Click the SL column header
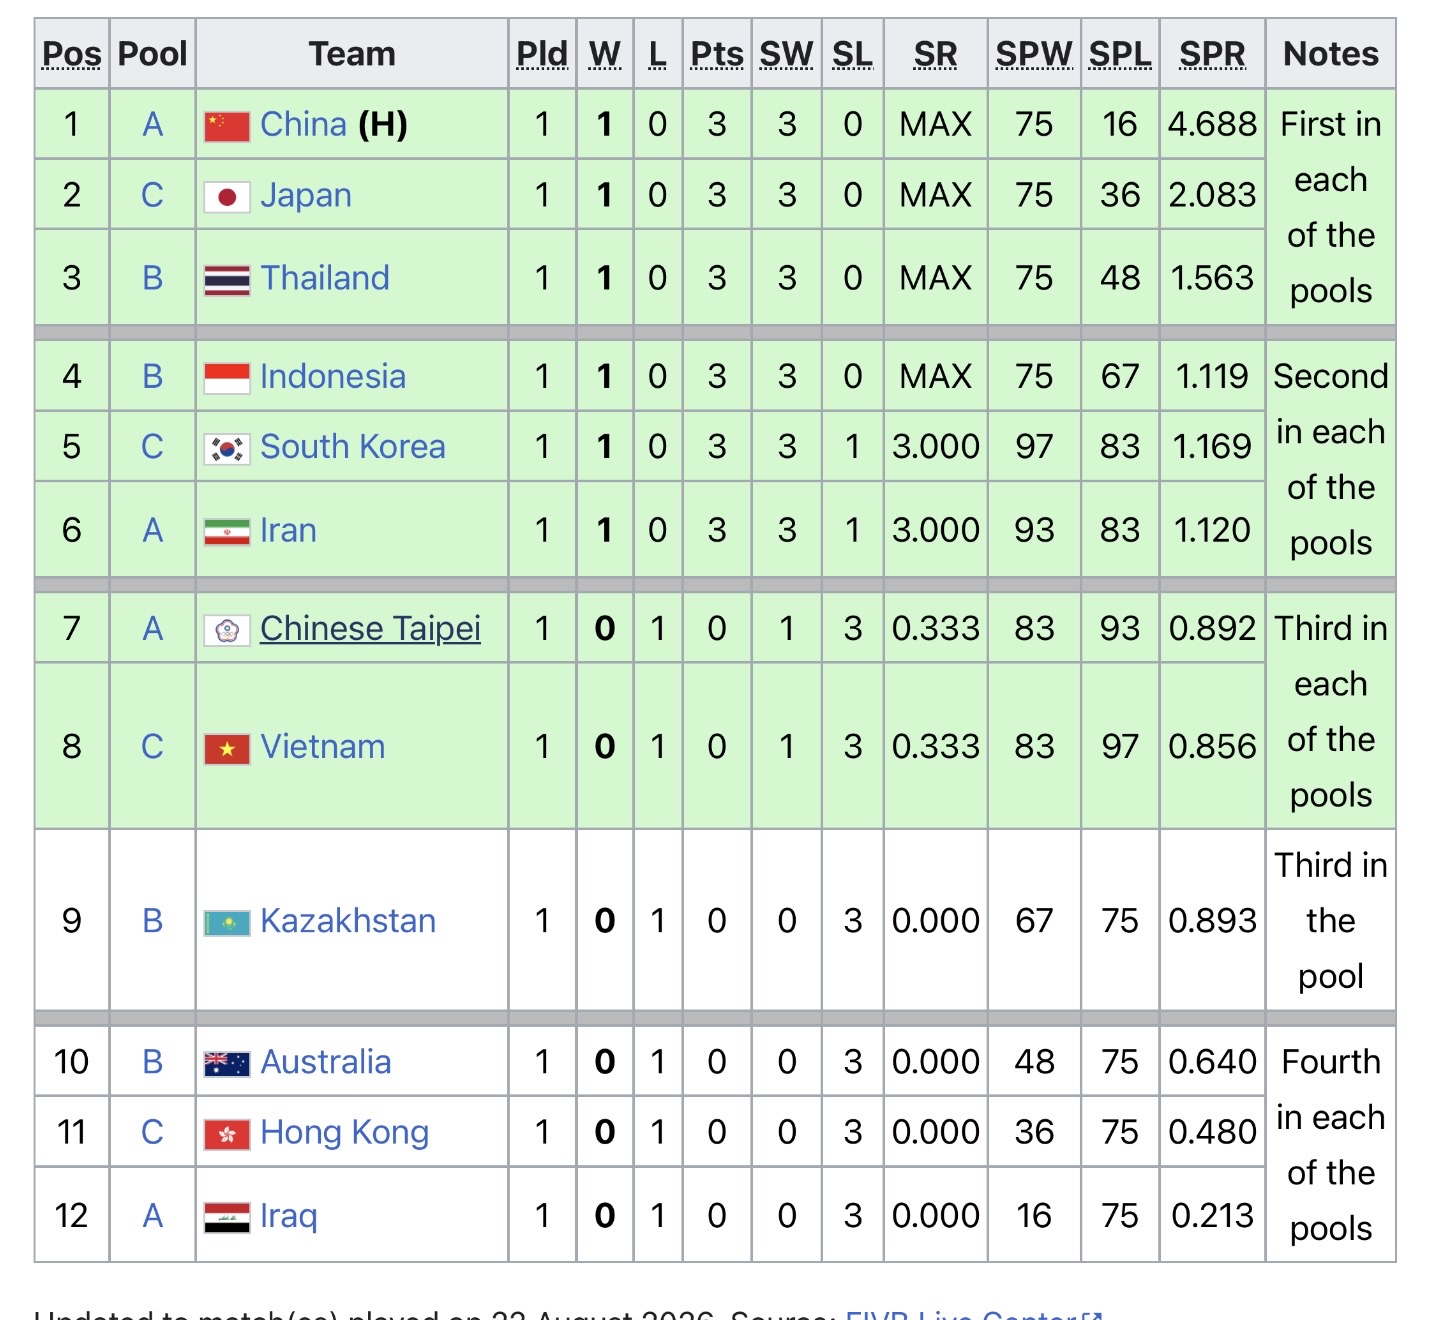This screenshot has width=1432, height=1320. pyautogui.click(x=853, y=54)
